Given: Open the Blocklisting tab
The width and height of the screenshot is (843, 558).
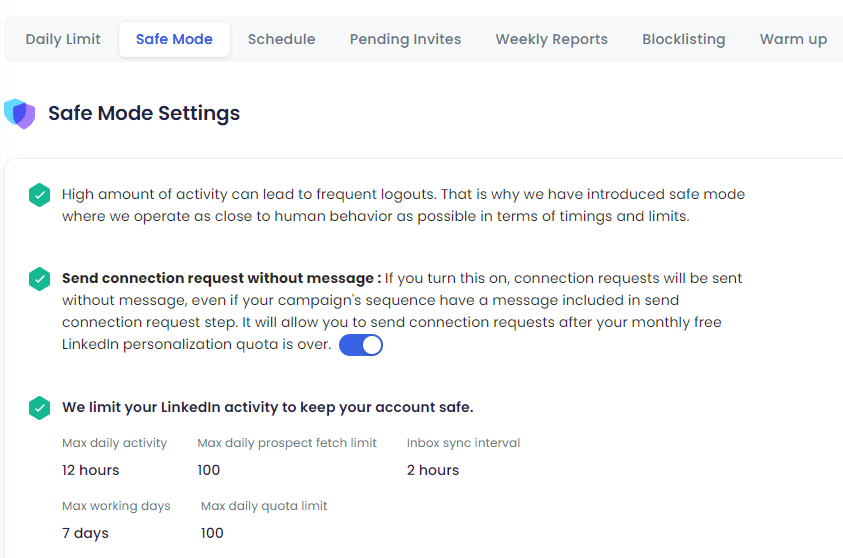Looking at the screenshot, I should click(684, 39).
